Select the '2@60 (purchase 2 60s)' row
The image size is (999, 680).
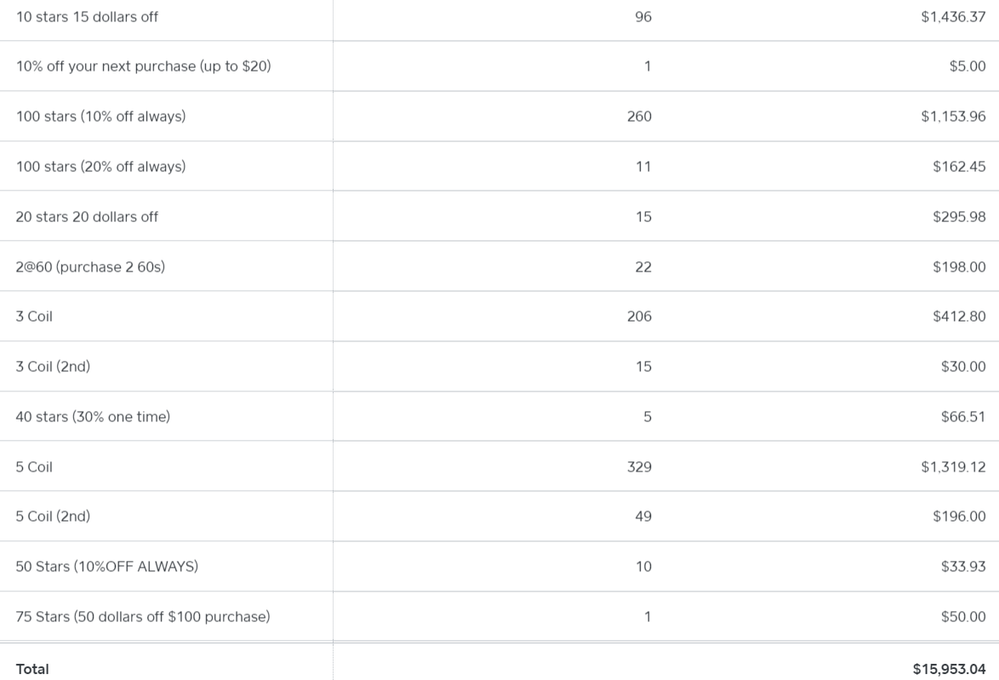(90, 266)
